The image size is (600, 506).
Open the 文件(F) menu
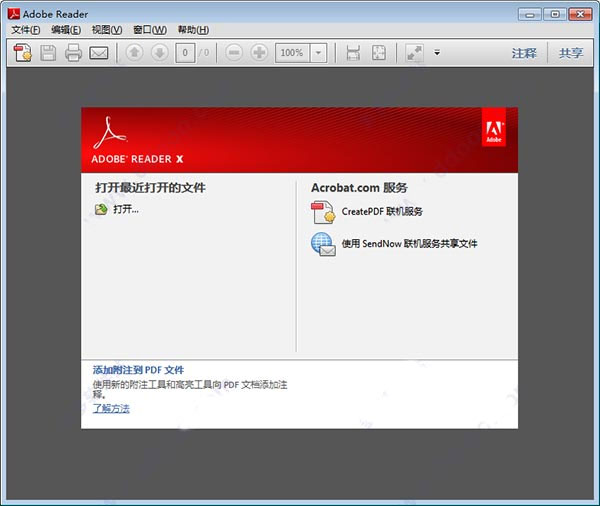tap(26, 30)
